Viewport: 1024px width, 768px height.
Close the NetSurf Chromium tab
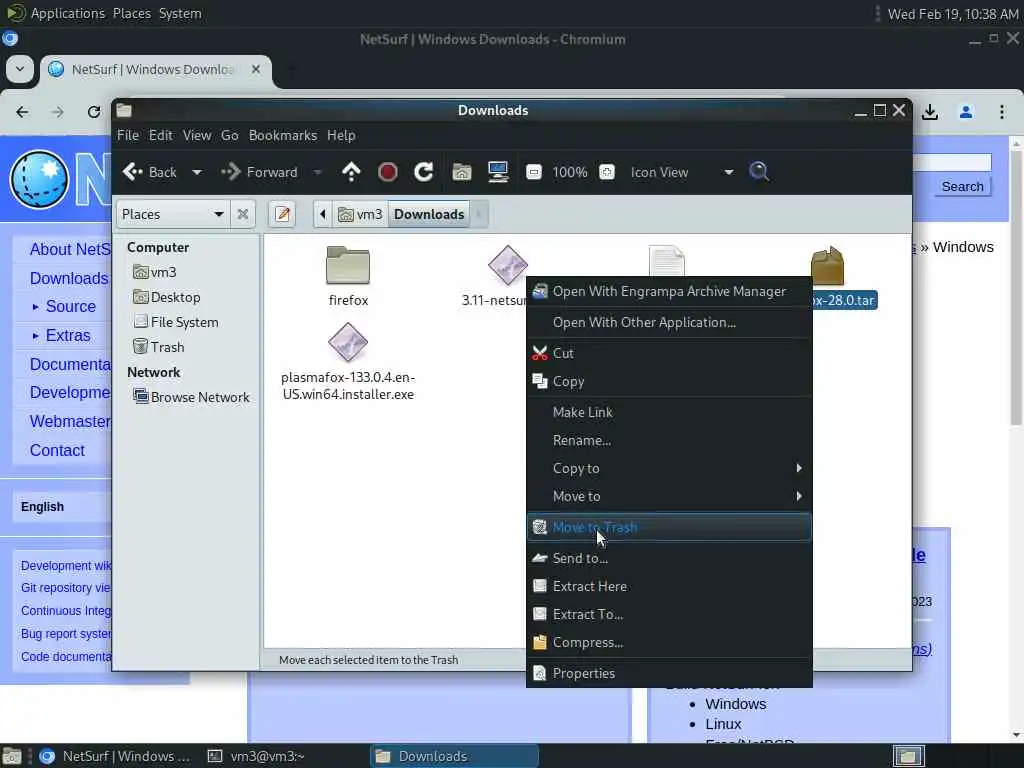pos(255,69)
